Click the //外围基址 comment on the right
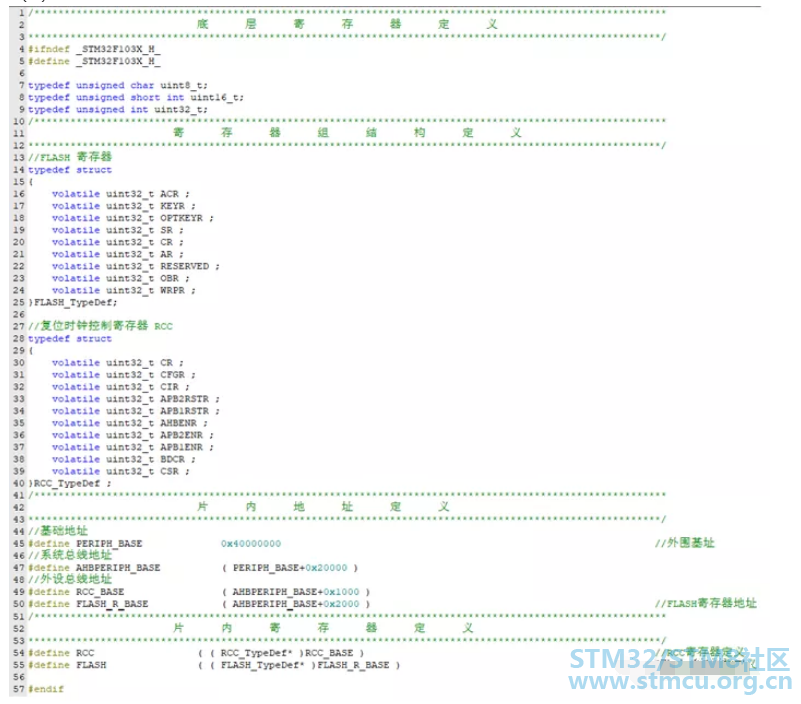Image resolution: width=801 pixels, height=704 pixels. pyautogui.click(x=685, y=543)
